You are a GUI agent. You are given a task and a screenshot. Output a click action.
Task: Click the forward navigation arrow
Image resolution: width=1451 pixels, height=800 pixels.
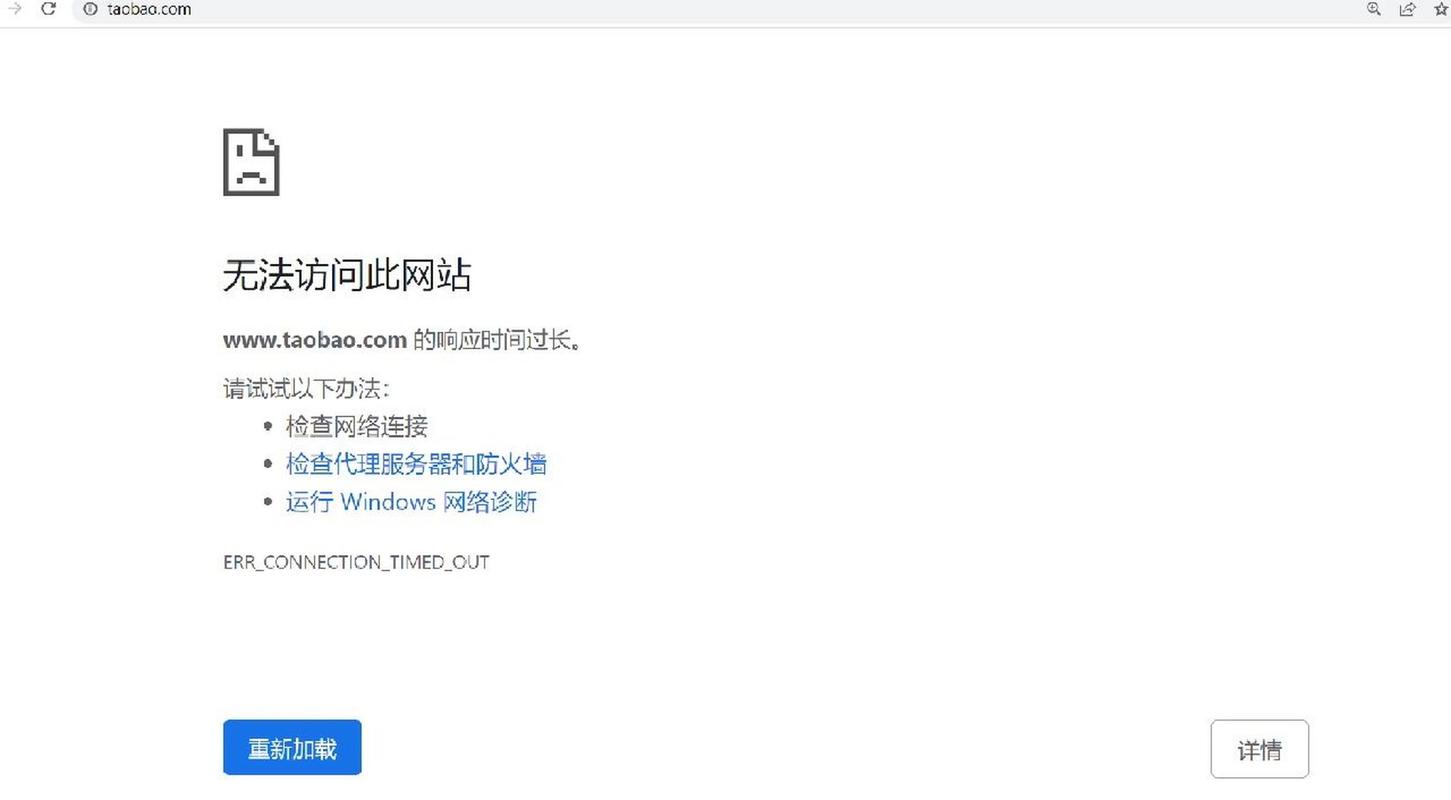point(14,8)
